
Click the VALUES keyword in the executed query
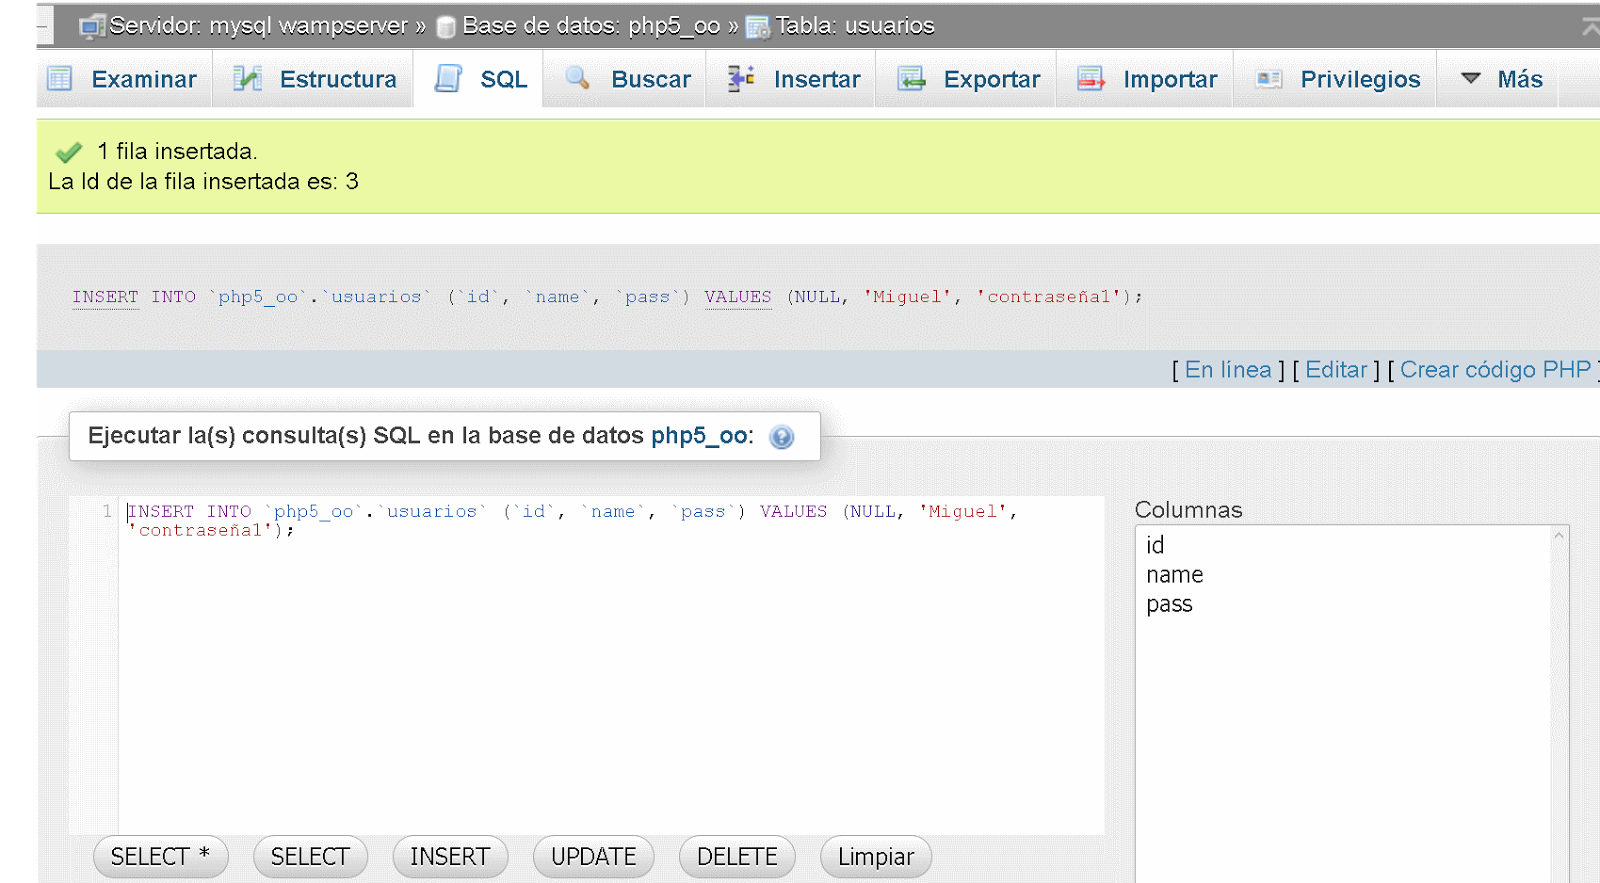738,297
